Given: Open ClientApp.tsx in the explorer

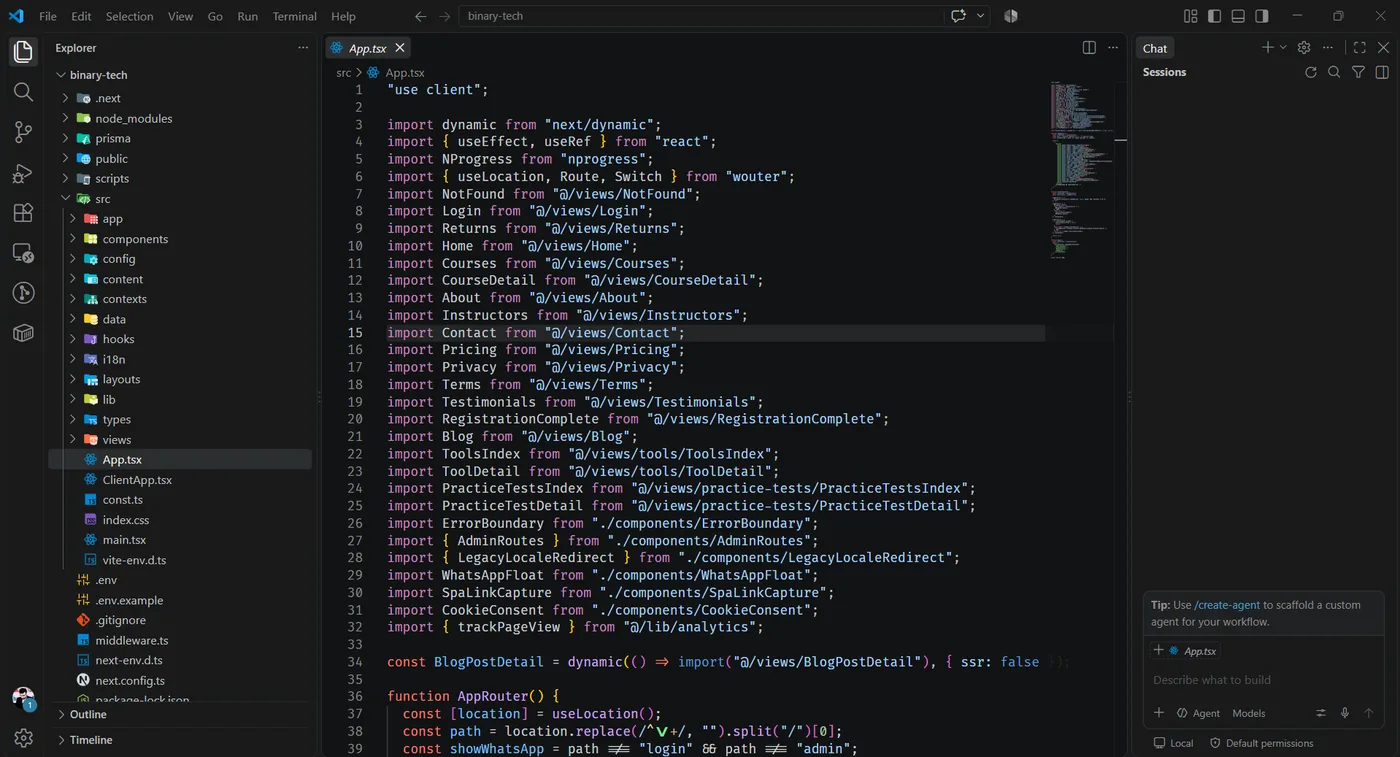Looking at the screenshot, I should (x=137, y=480).
